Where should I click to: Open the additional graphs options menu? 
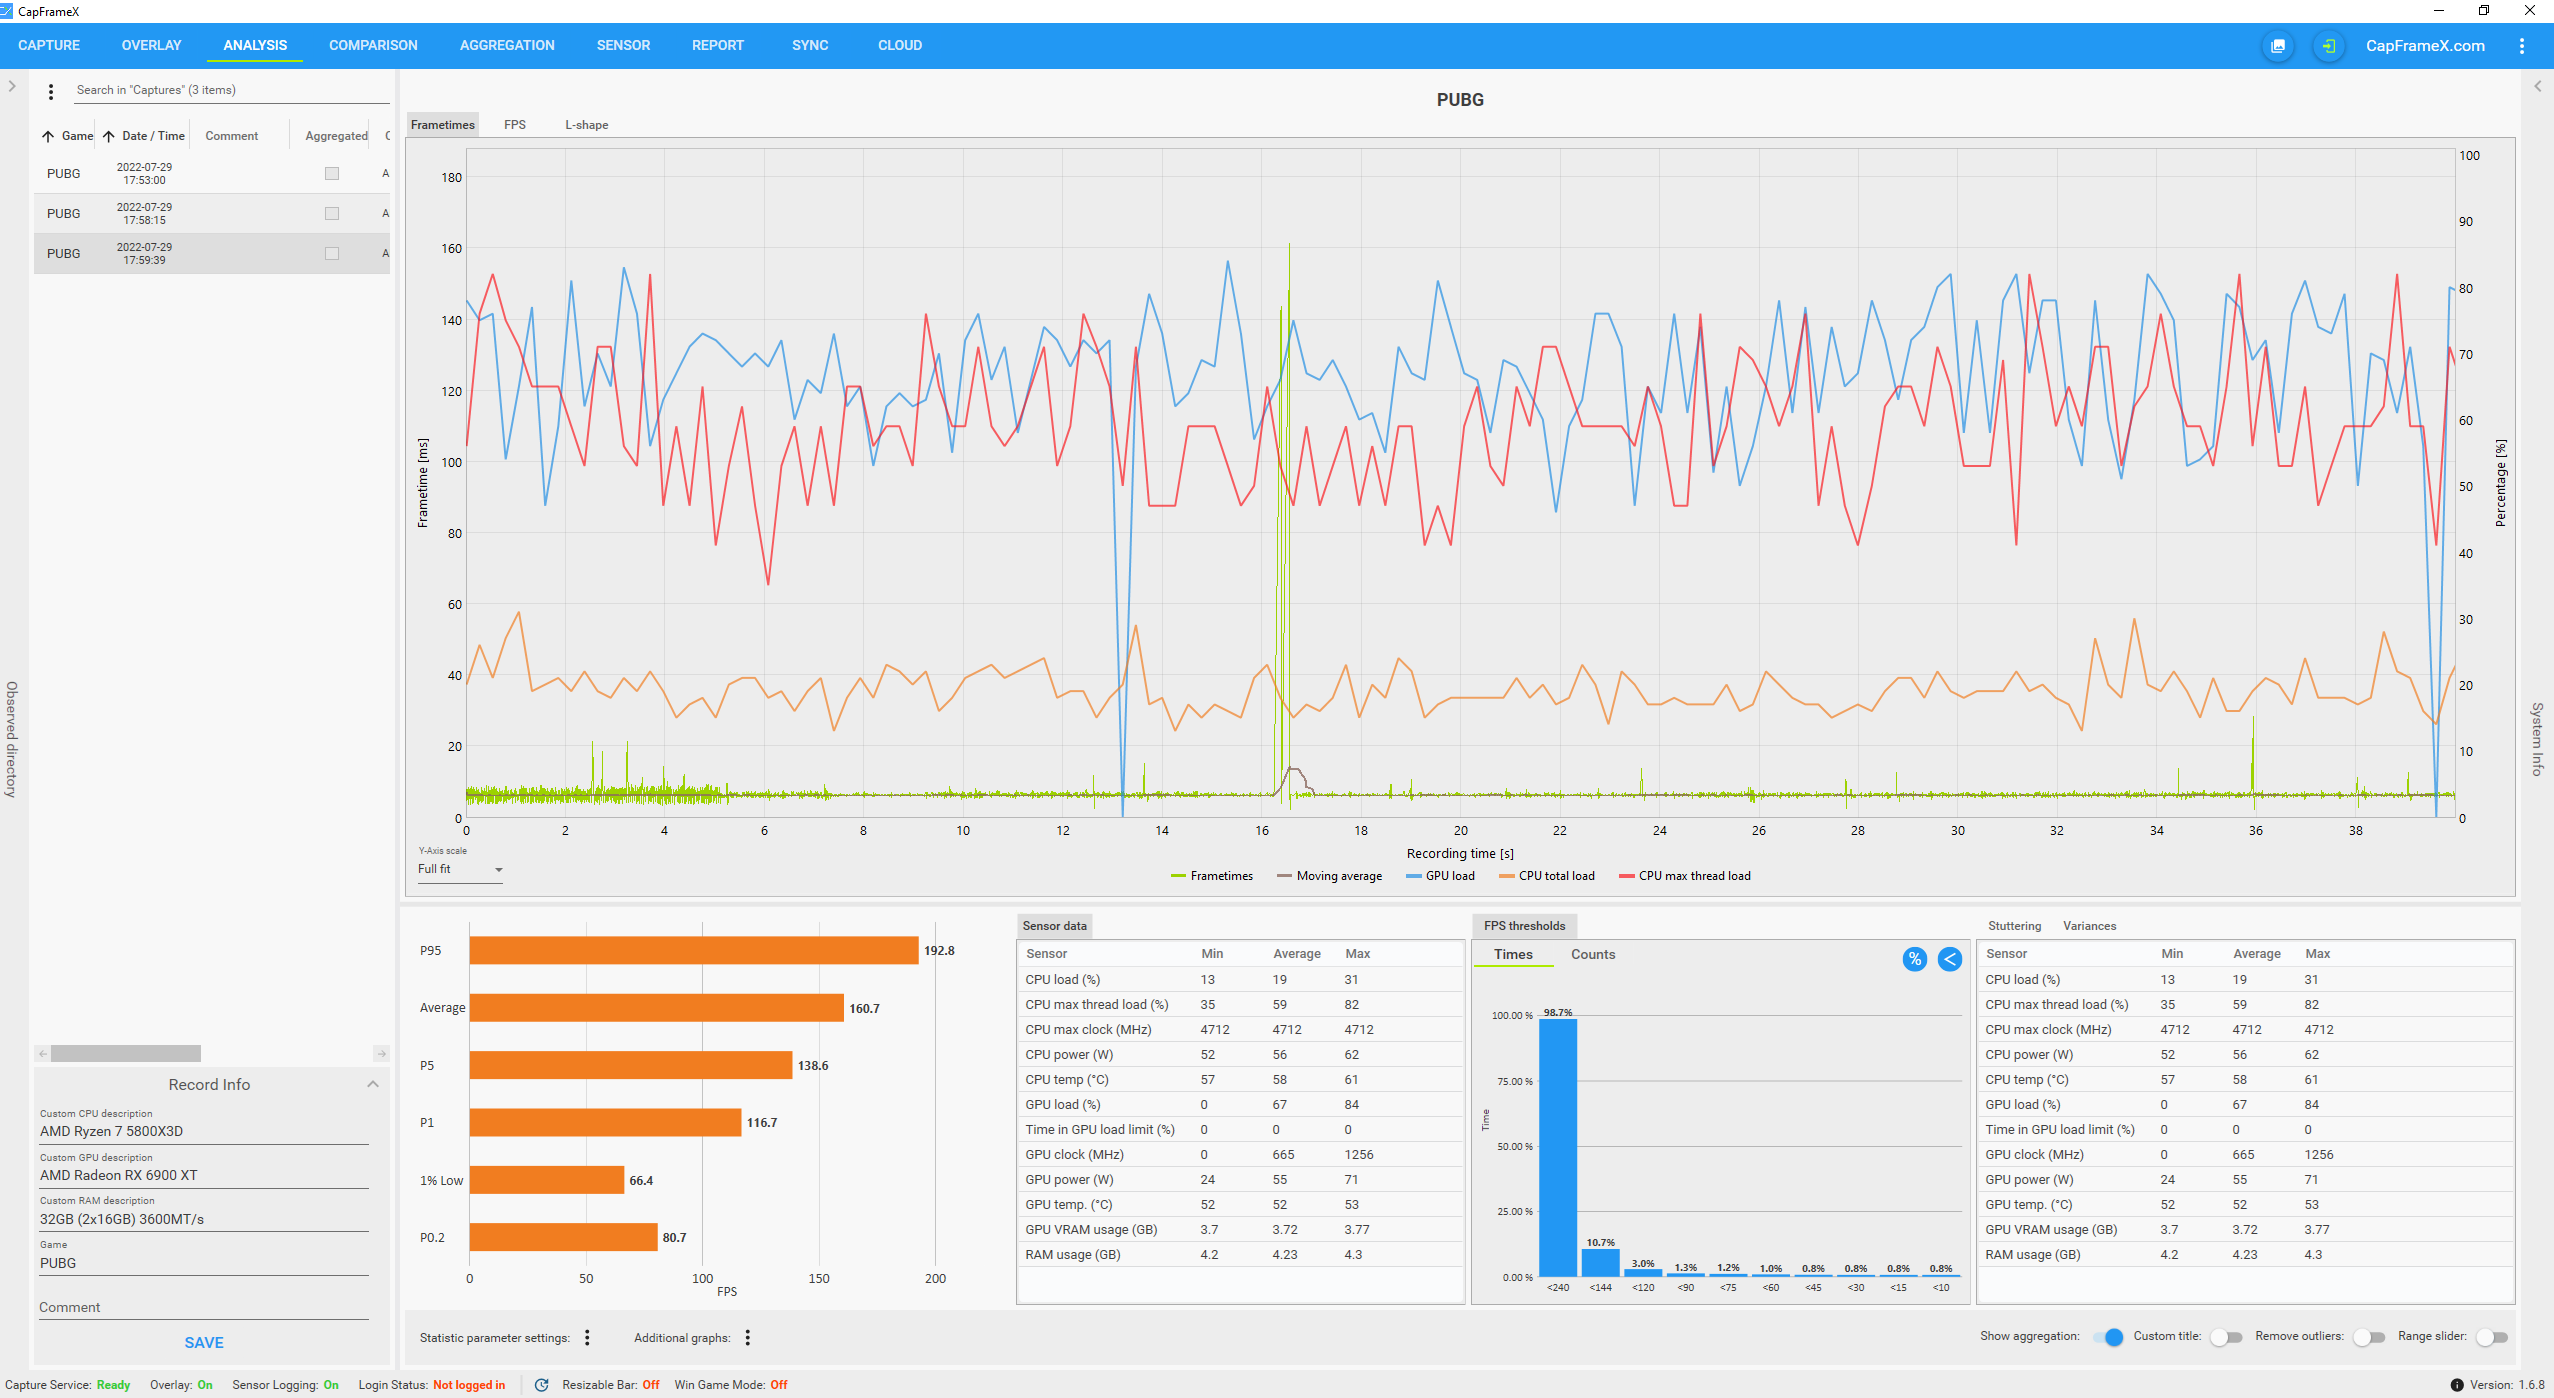pos(747,1337)
